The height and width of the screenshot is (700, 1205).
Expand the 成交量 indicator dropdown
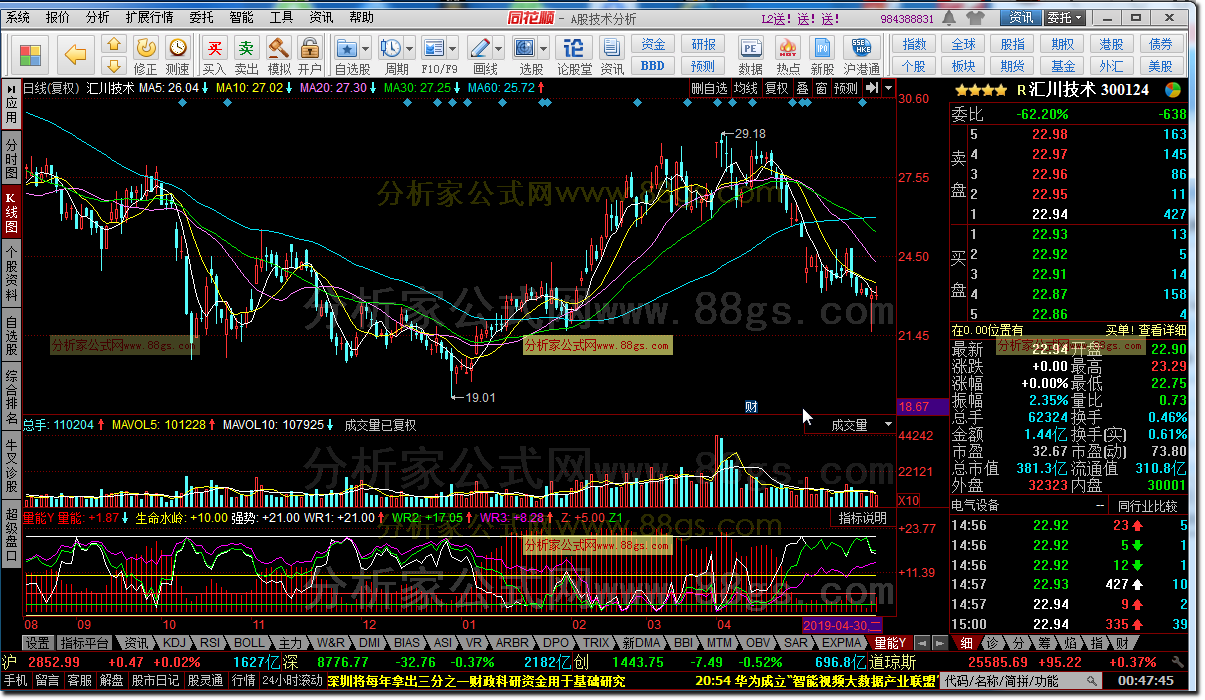point(888,425)
